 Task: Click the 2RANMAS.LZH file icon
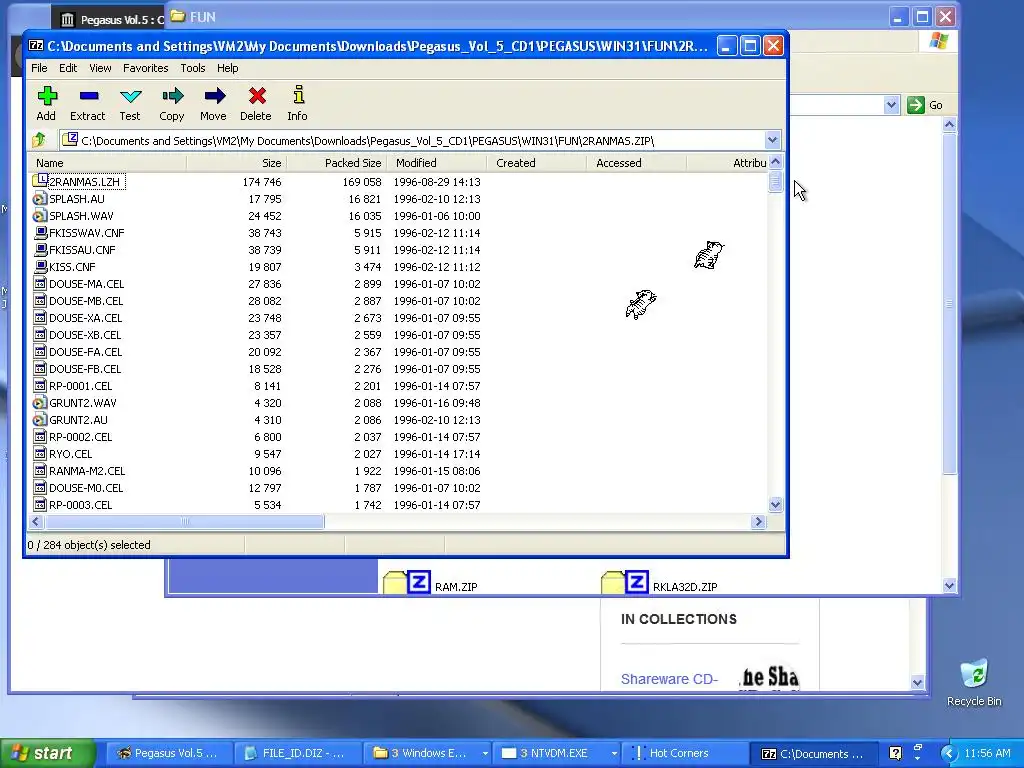tap(40, 181)
